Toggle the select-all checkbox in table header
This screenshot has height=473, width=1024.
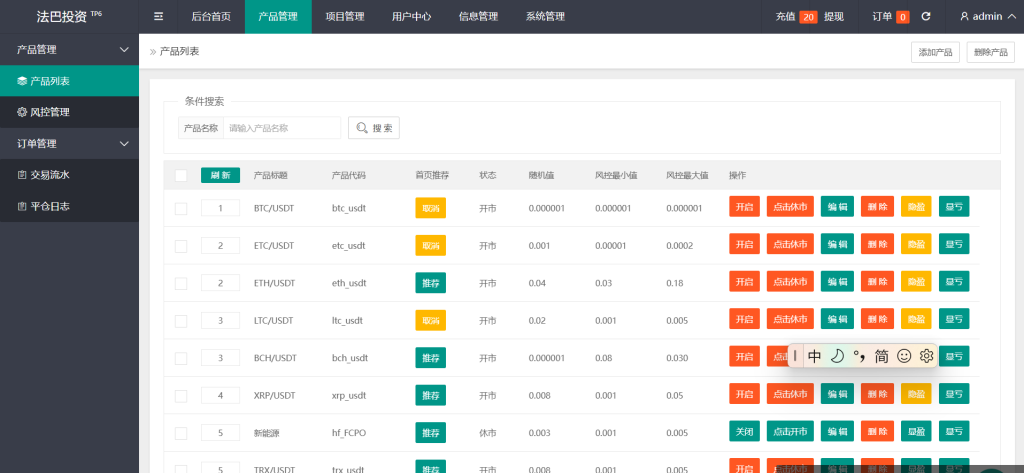coord(181,175)
